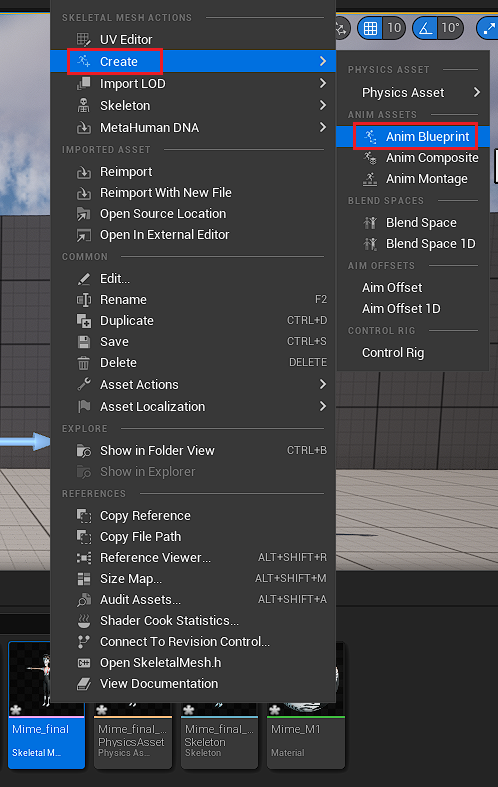Click the MetaHuman DNA icon
Screen dimensions: 498x787
(83, 127)
